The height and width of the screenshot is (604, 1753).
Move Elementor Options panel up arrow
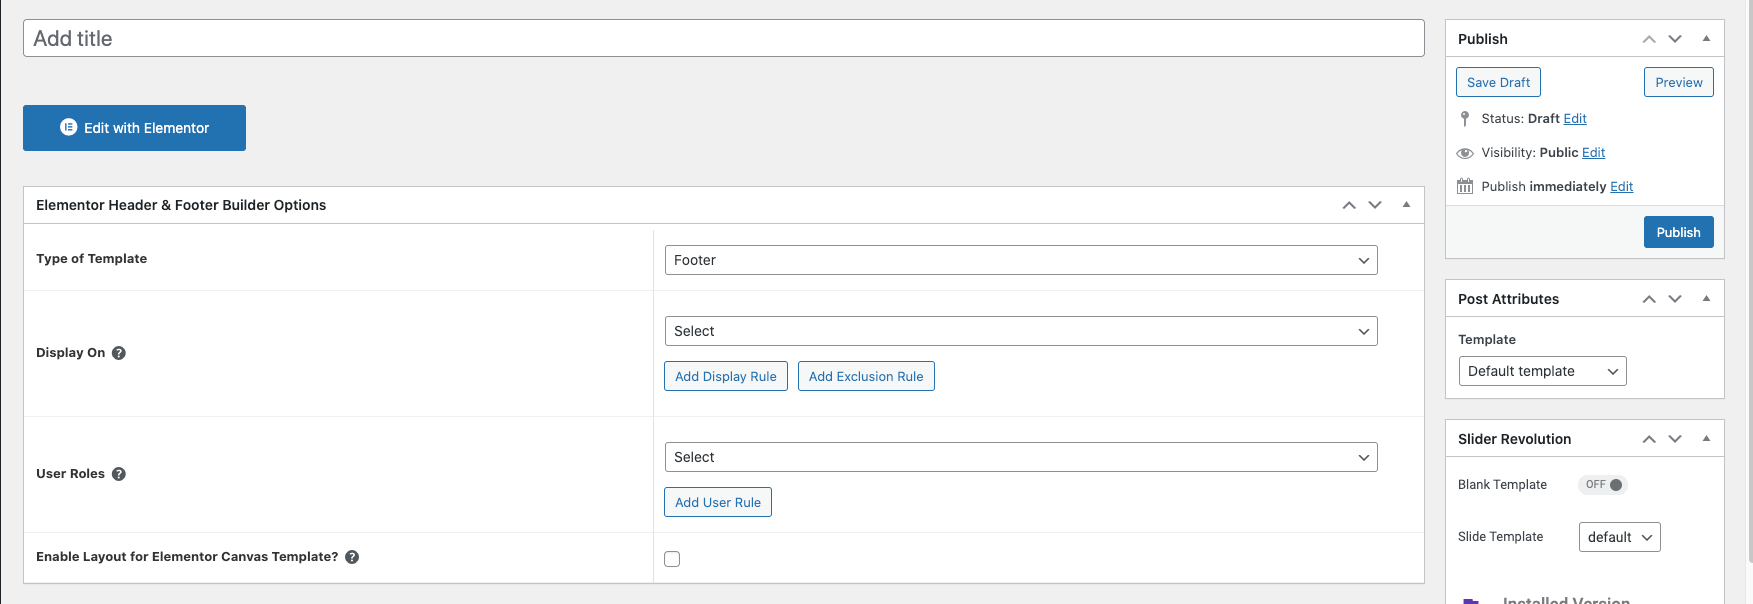[x=1349, y=205]
